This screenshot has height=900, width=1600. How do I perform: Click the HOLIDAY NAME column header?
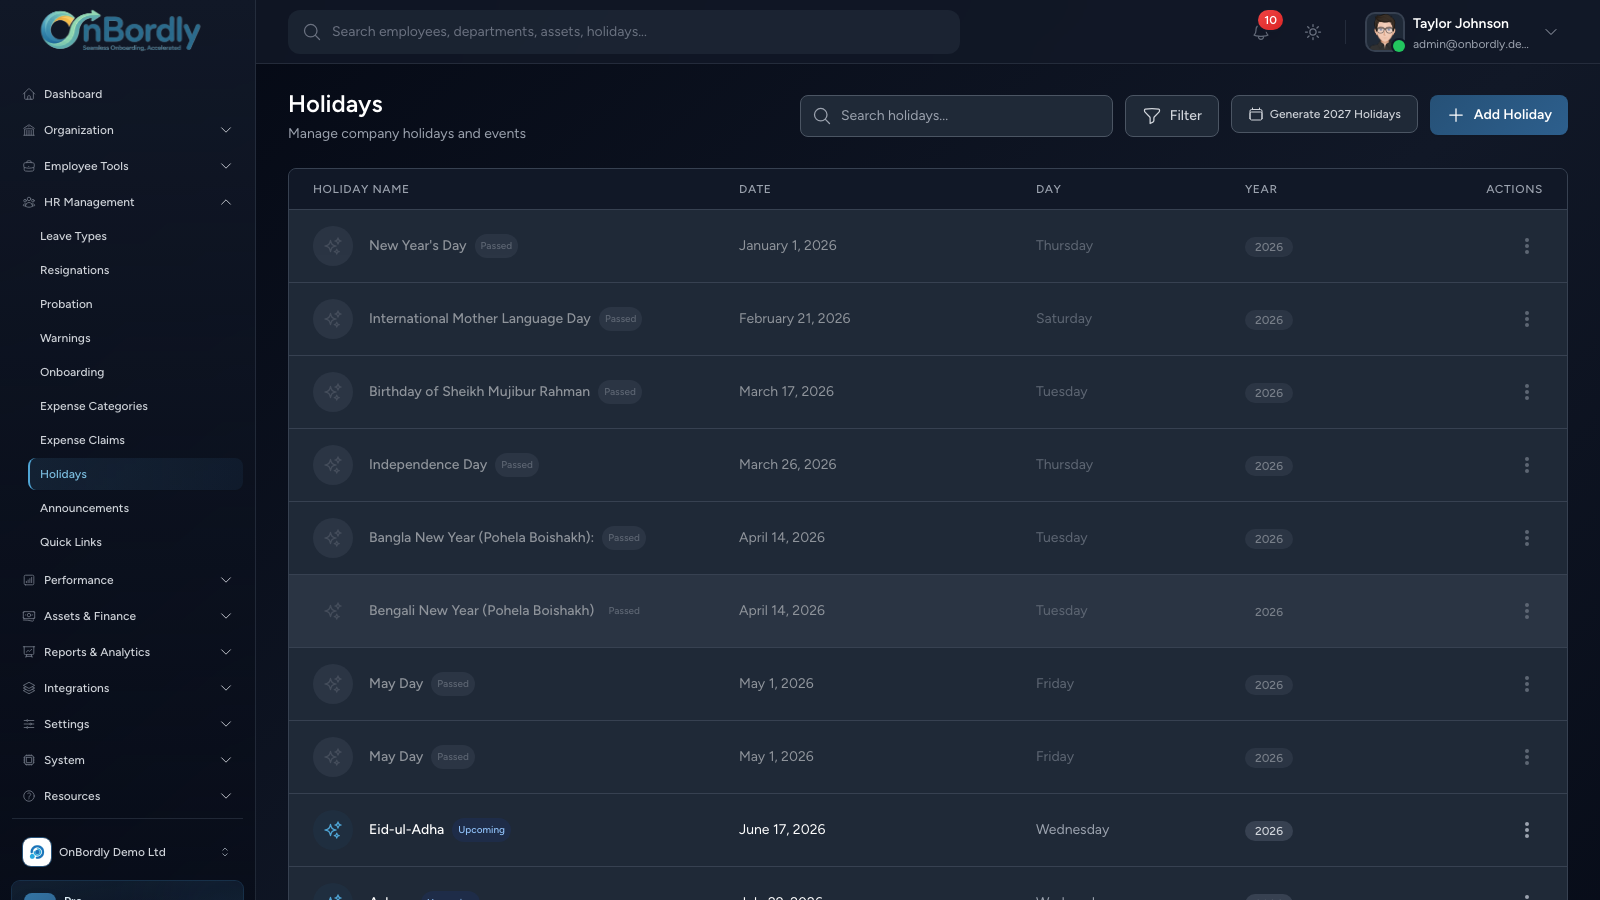pyautogui.click(x=361, y=189)
